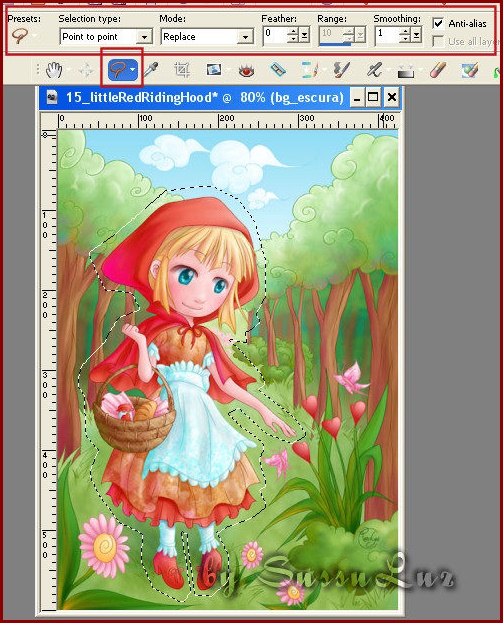Open the Freehand Selection tool flyout arrow

point(133,70)
